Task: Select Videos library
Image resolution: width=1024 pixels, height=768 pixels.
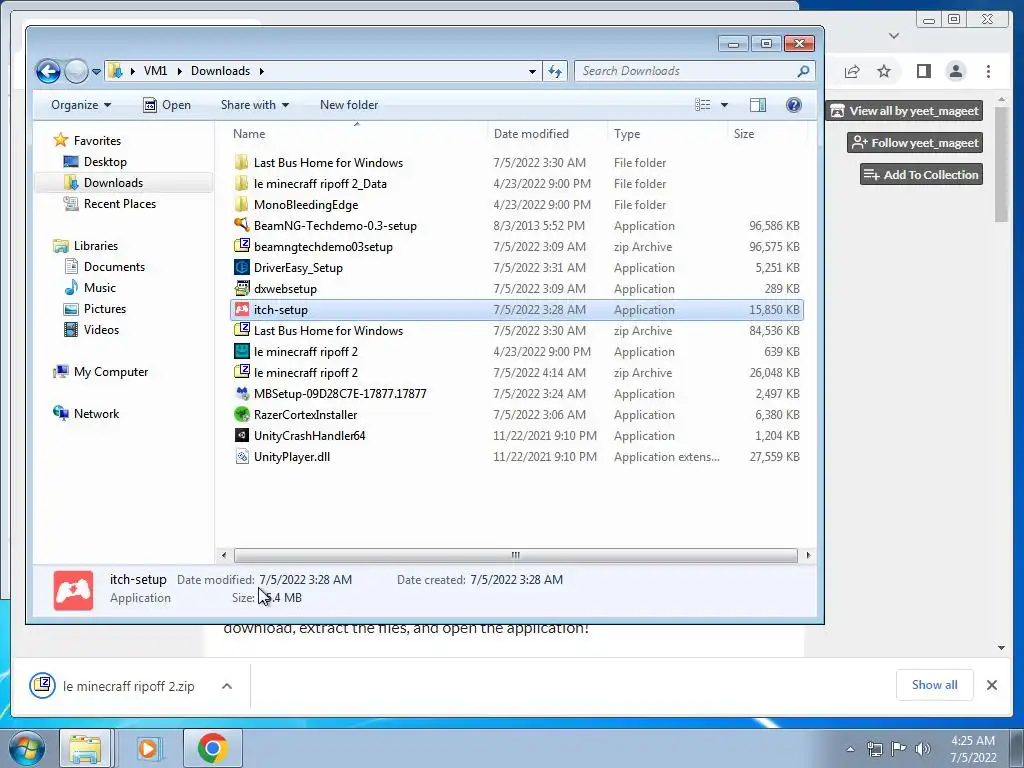Action: pyautogui.click(x=101, y=330)
